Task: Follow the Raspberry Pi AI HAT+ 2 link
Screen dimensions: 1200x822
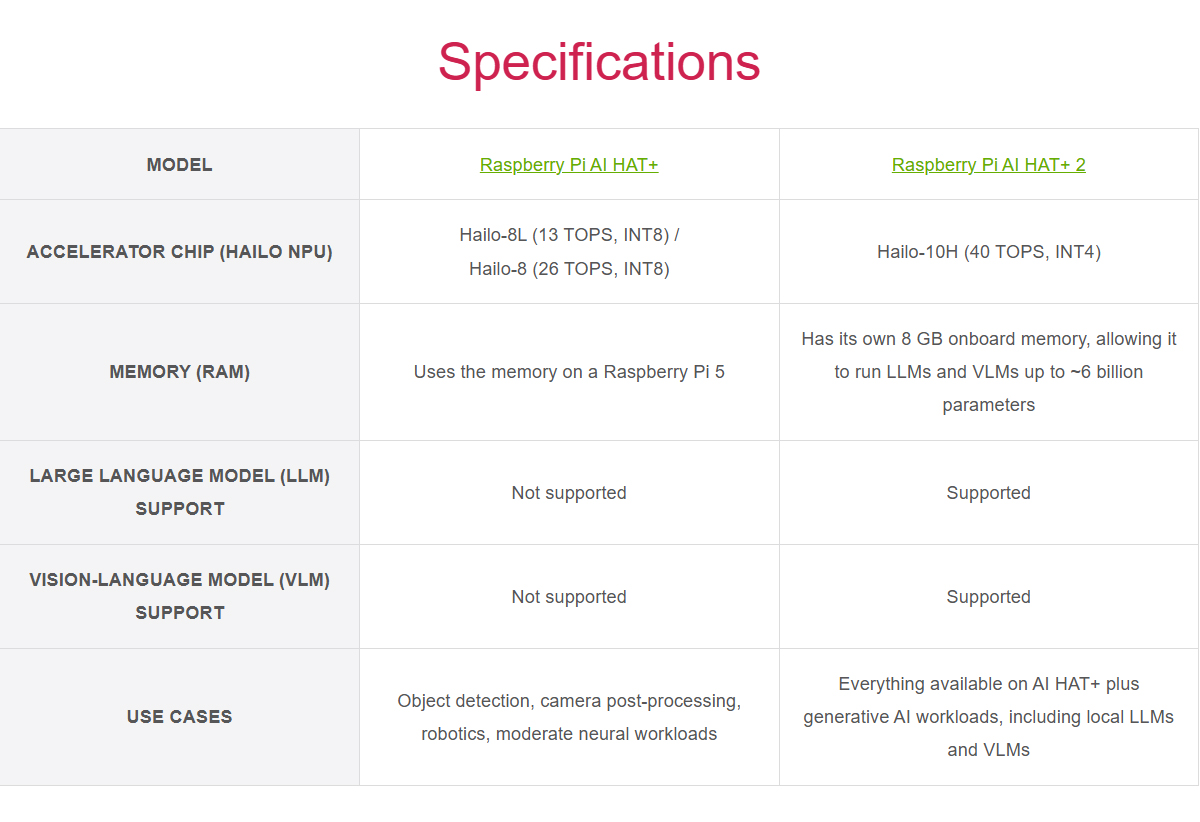Action: pos(988,165)
